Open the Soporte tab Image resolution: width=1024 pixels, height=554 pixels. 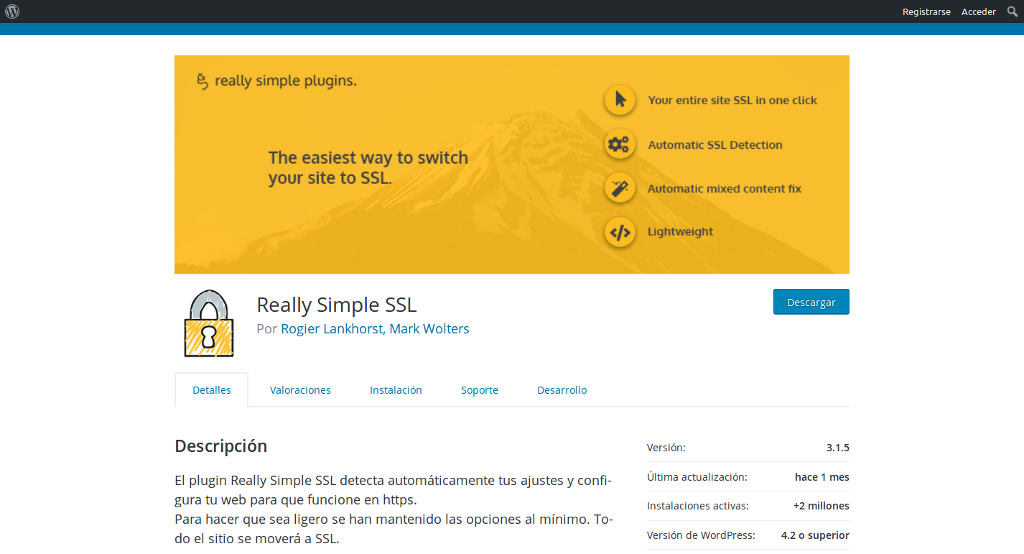(x=479, y=390)
